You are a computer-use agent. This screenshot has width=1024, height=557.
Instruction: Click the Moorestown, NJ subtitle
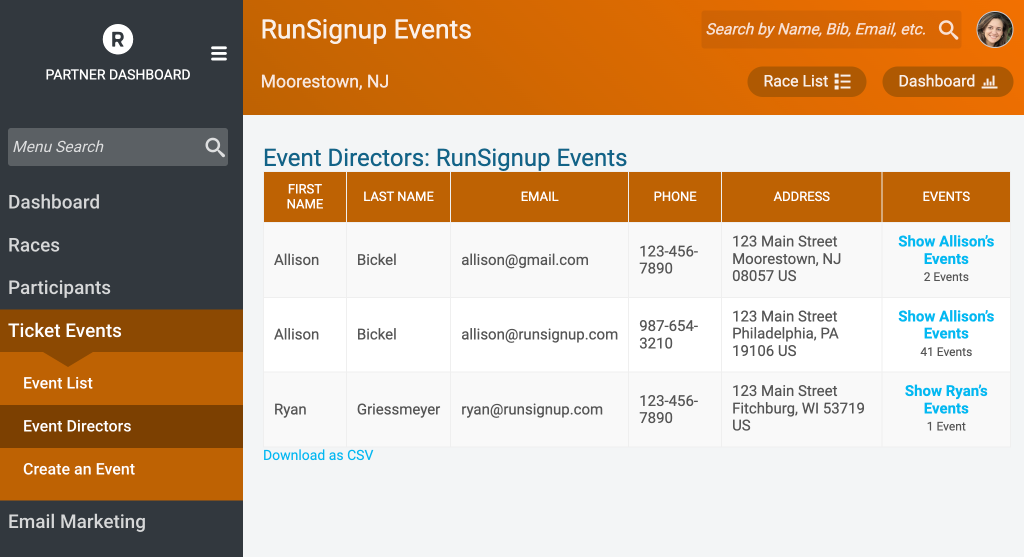[325, 82]
